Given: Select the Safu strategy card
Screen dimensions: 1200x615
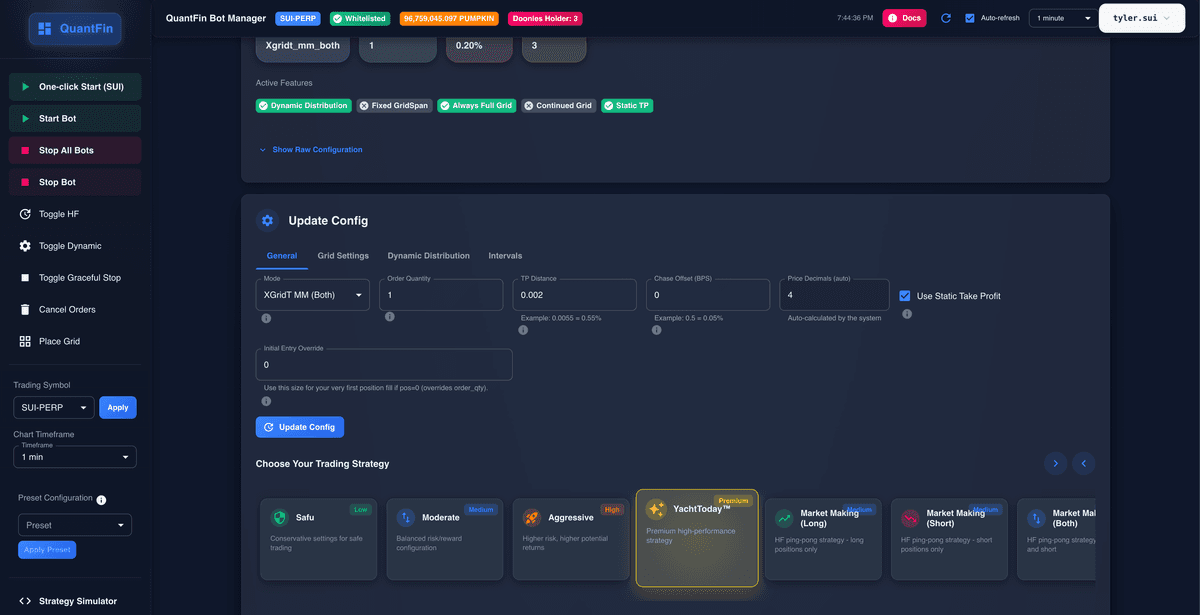Looking at the screenshot, I should (319, 539).
